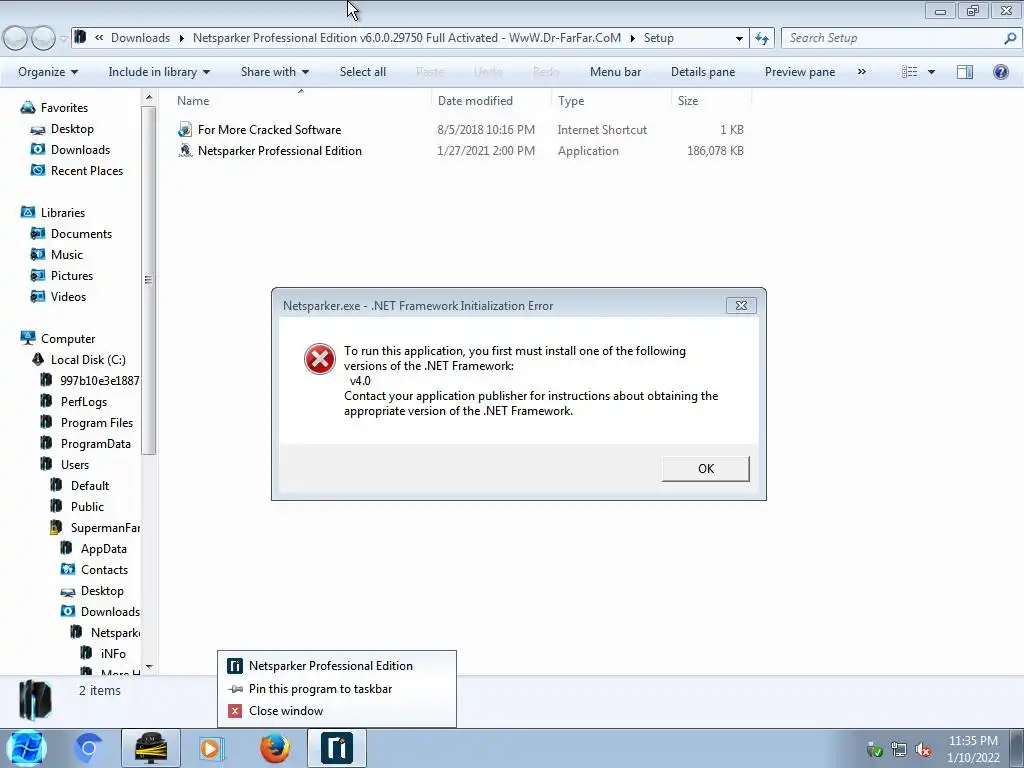The image size is (1024, 768).
Task: Close the .NET Framework error dialog
Action: point(741,306)
